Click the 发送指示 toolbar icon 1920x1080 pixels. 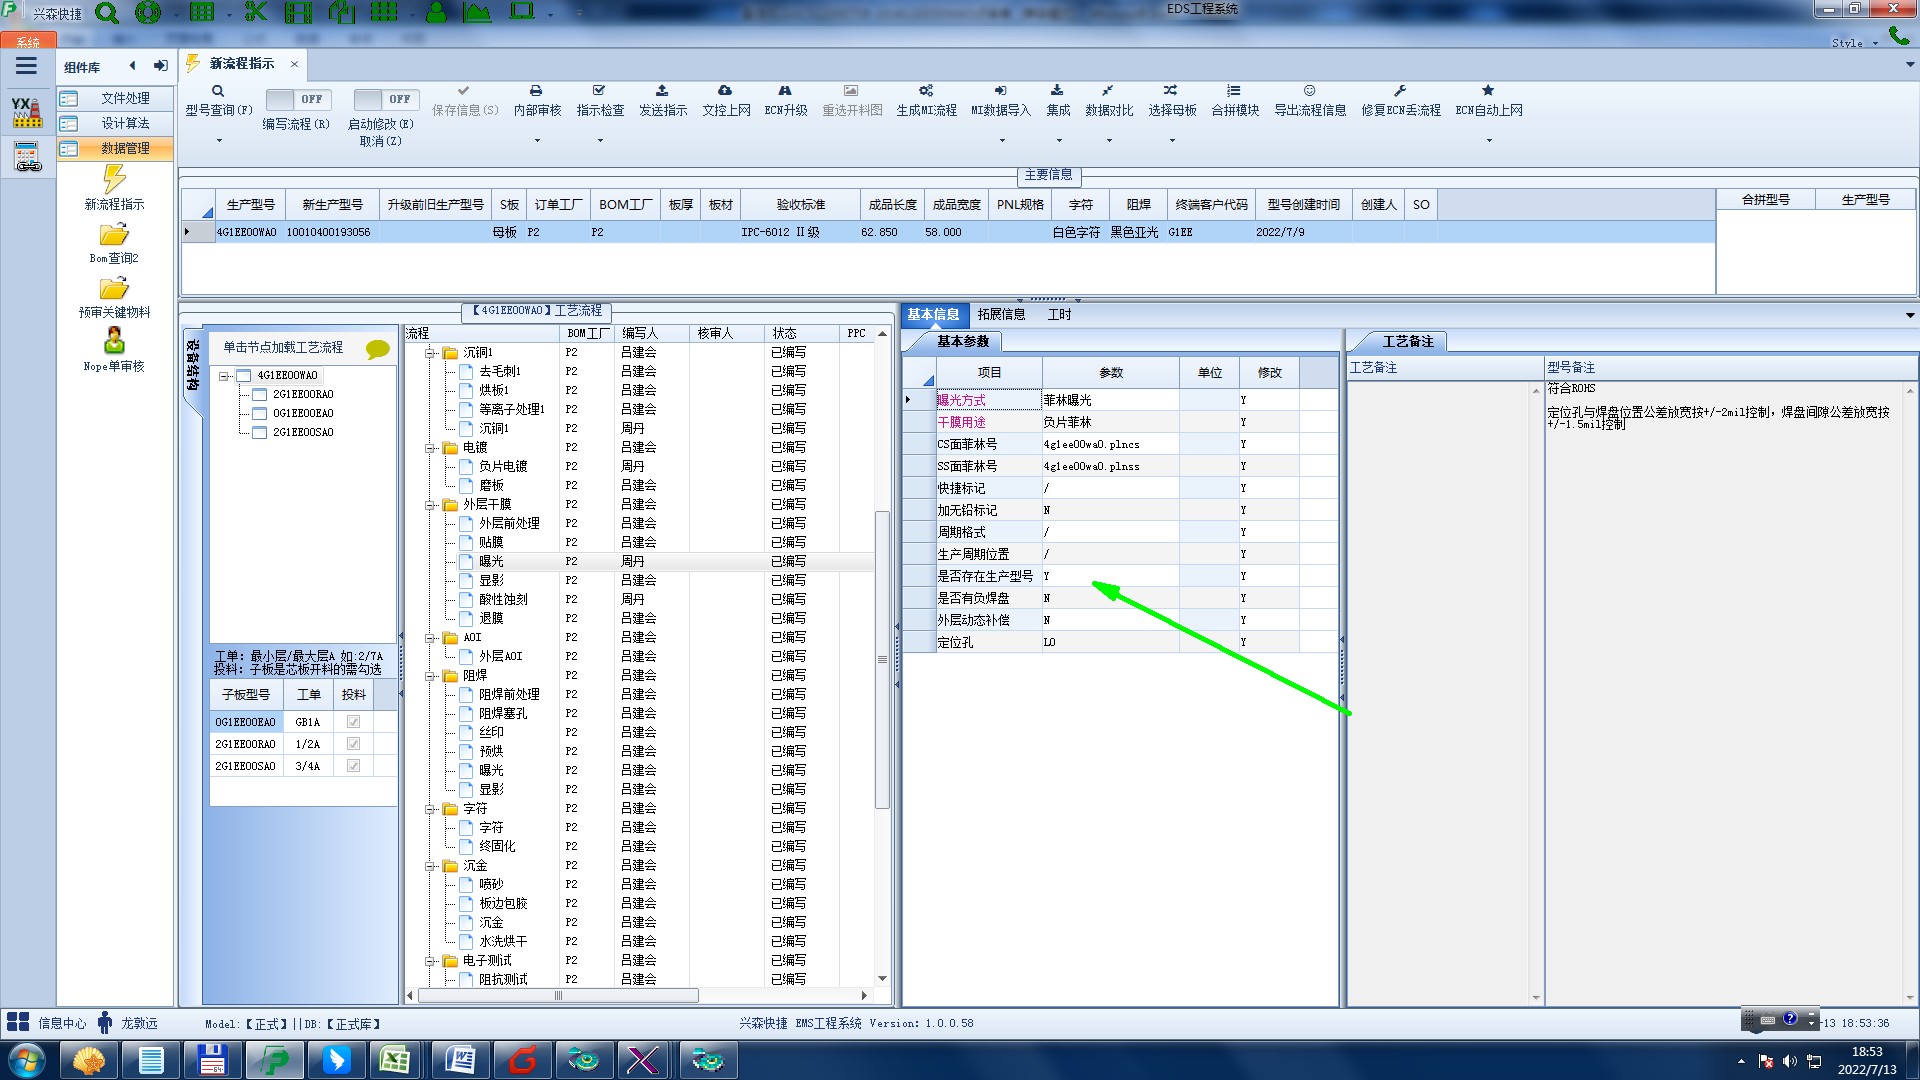pos(662,91)
